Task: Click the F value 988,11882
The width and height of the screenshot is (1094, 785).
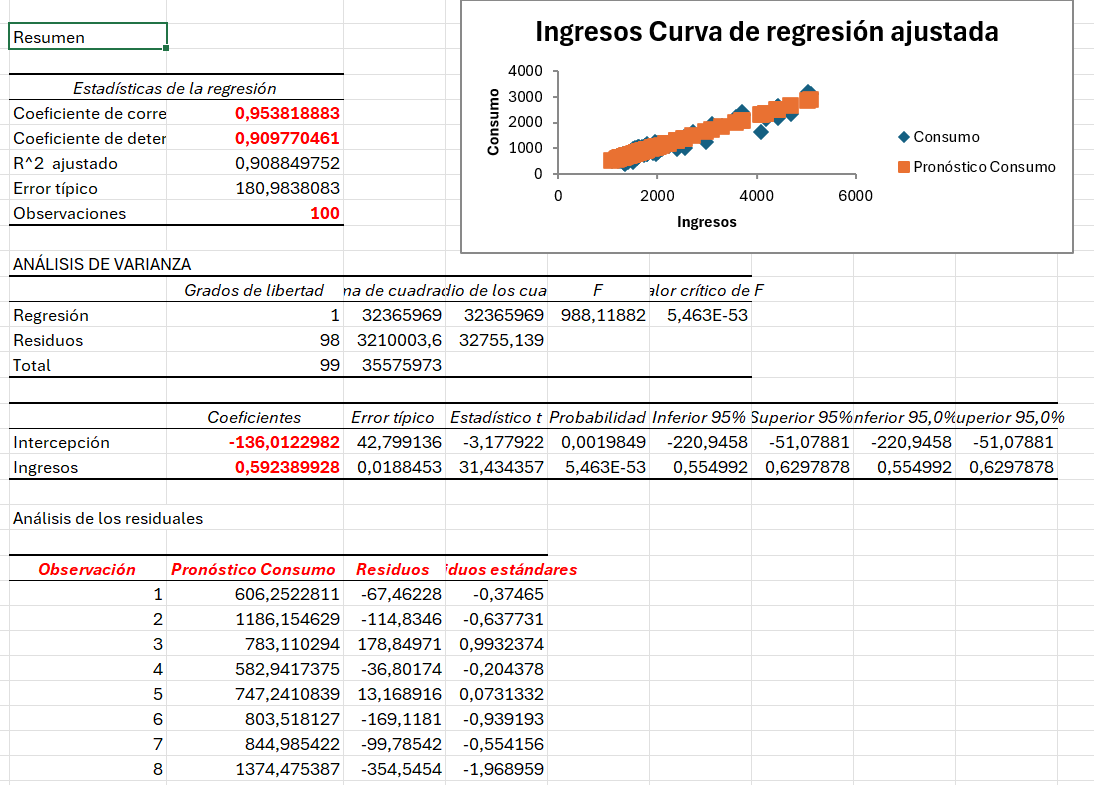Action: point(597,315)
